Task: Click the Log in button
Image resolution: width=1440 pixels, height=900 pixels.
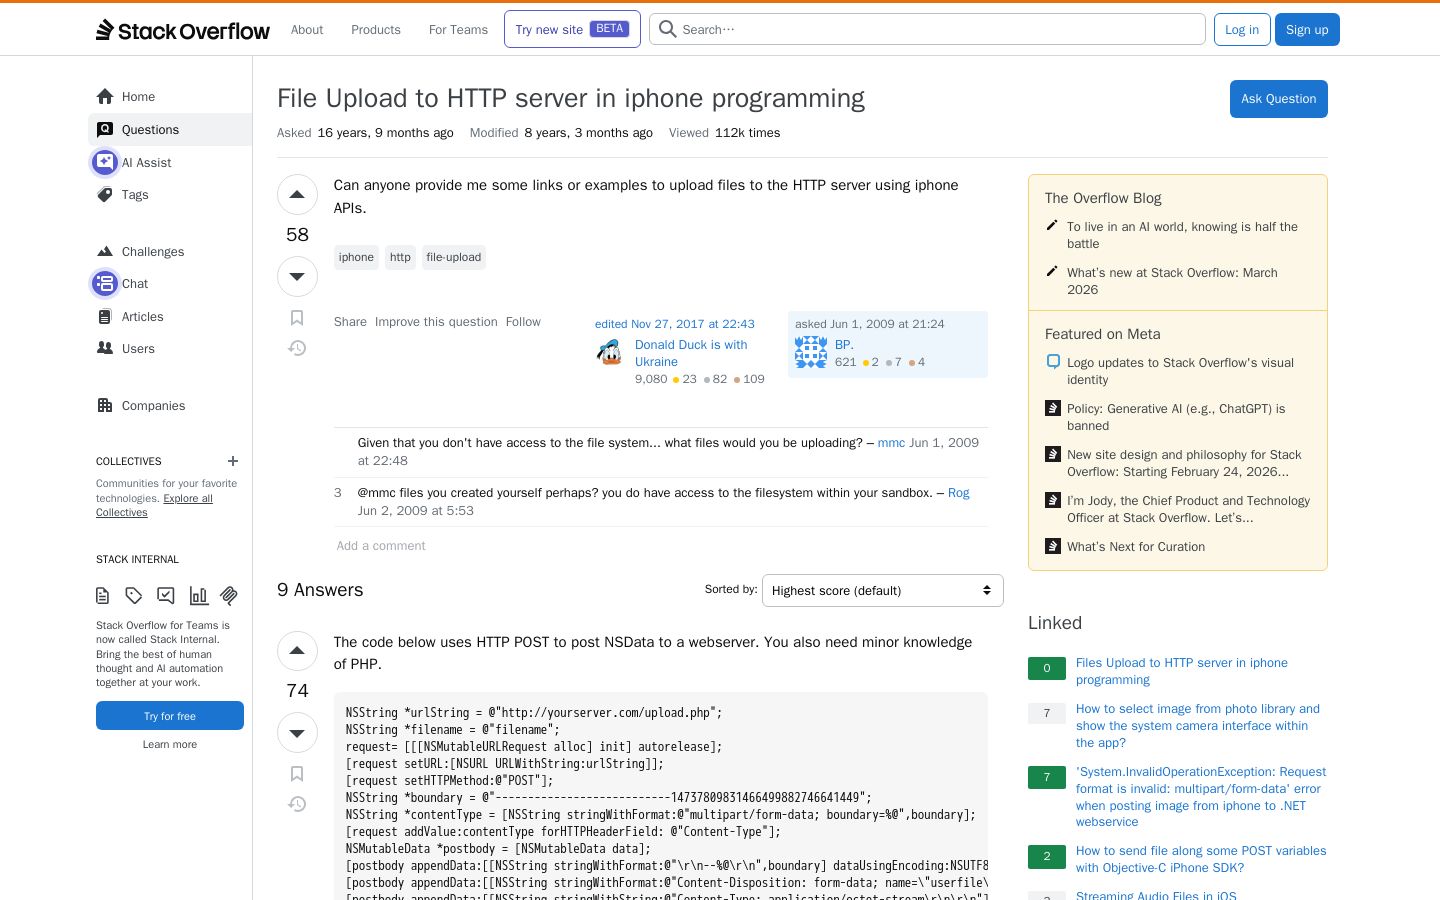Action: click(1242, 29)
